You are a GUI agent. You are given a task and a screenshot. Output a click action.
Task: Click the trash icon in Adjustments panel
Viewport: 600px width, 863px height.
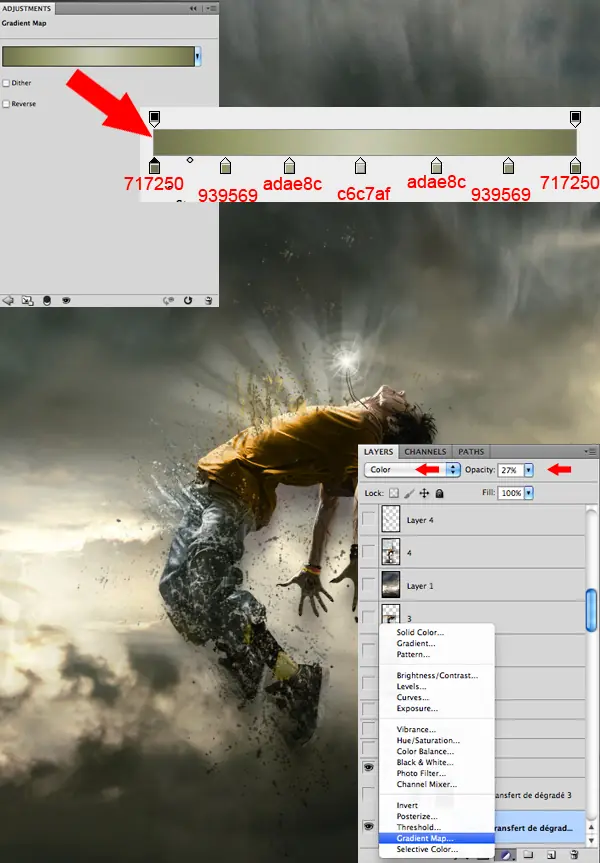208,301
